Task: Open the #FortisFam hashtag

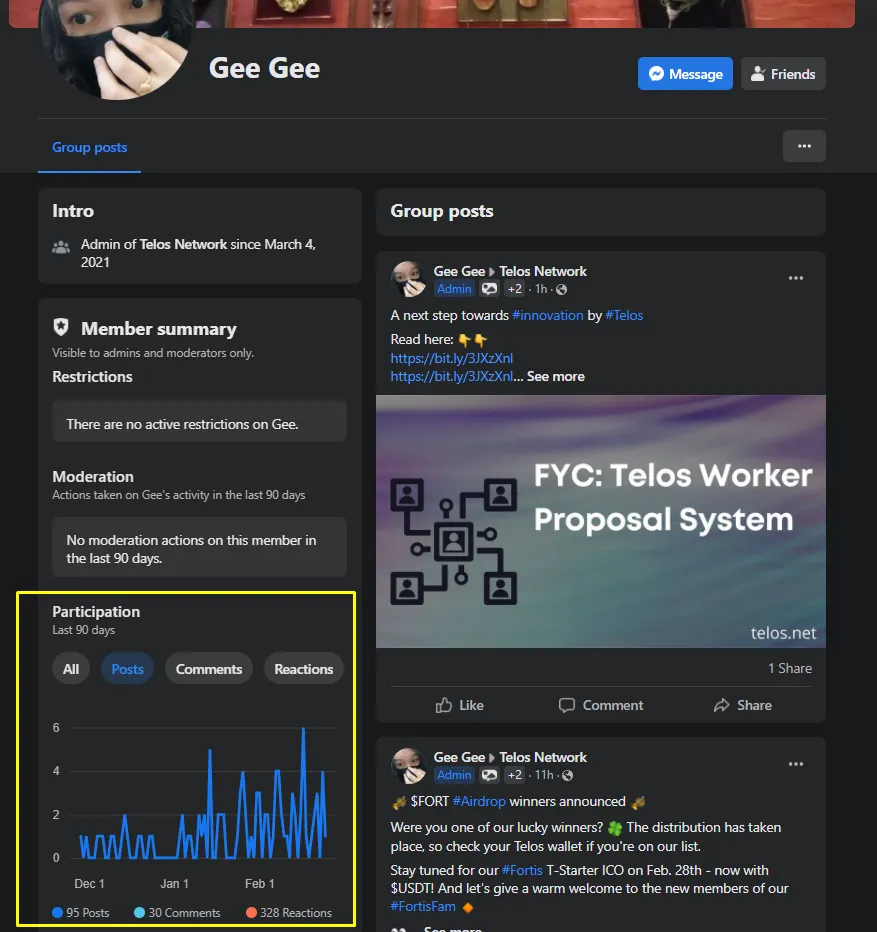Action: (423, 906)
